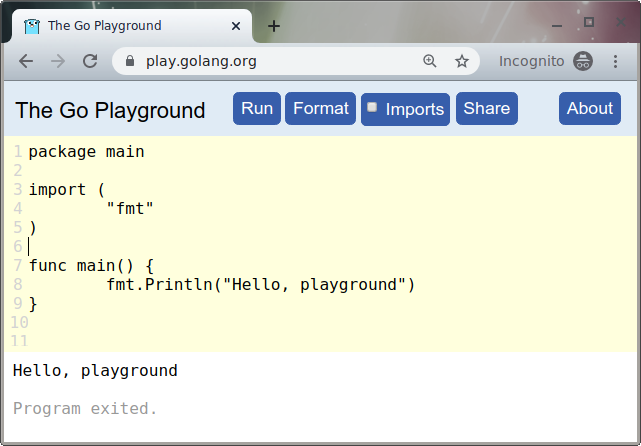Click the Incognito profile icon
The width and height of the screenshot is (641, 446).
point(583,61)
